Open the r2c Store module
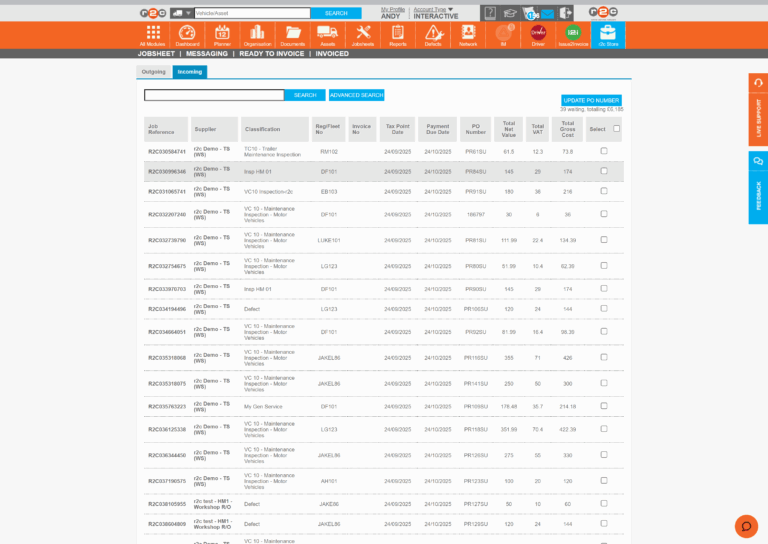Image resolution: width=768 pixels, height=544 pixels. pos(608,35)
